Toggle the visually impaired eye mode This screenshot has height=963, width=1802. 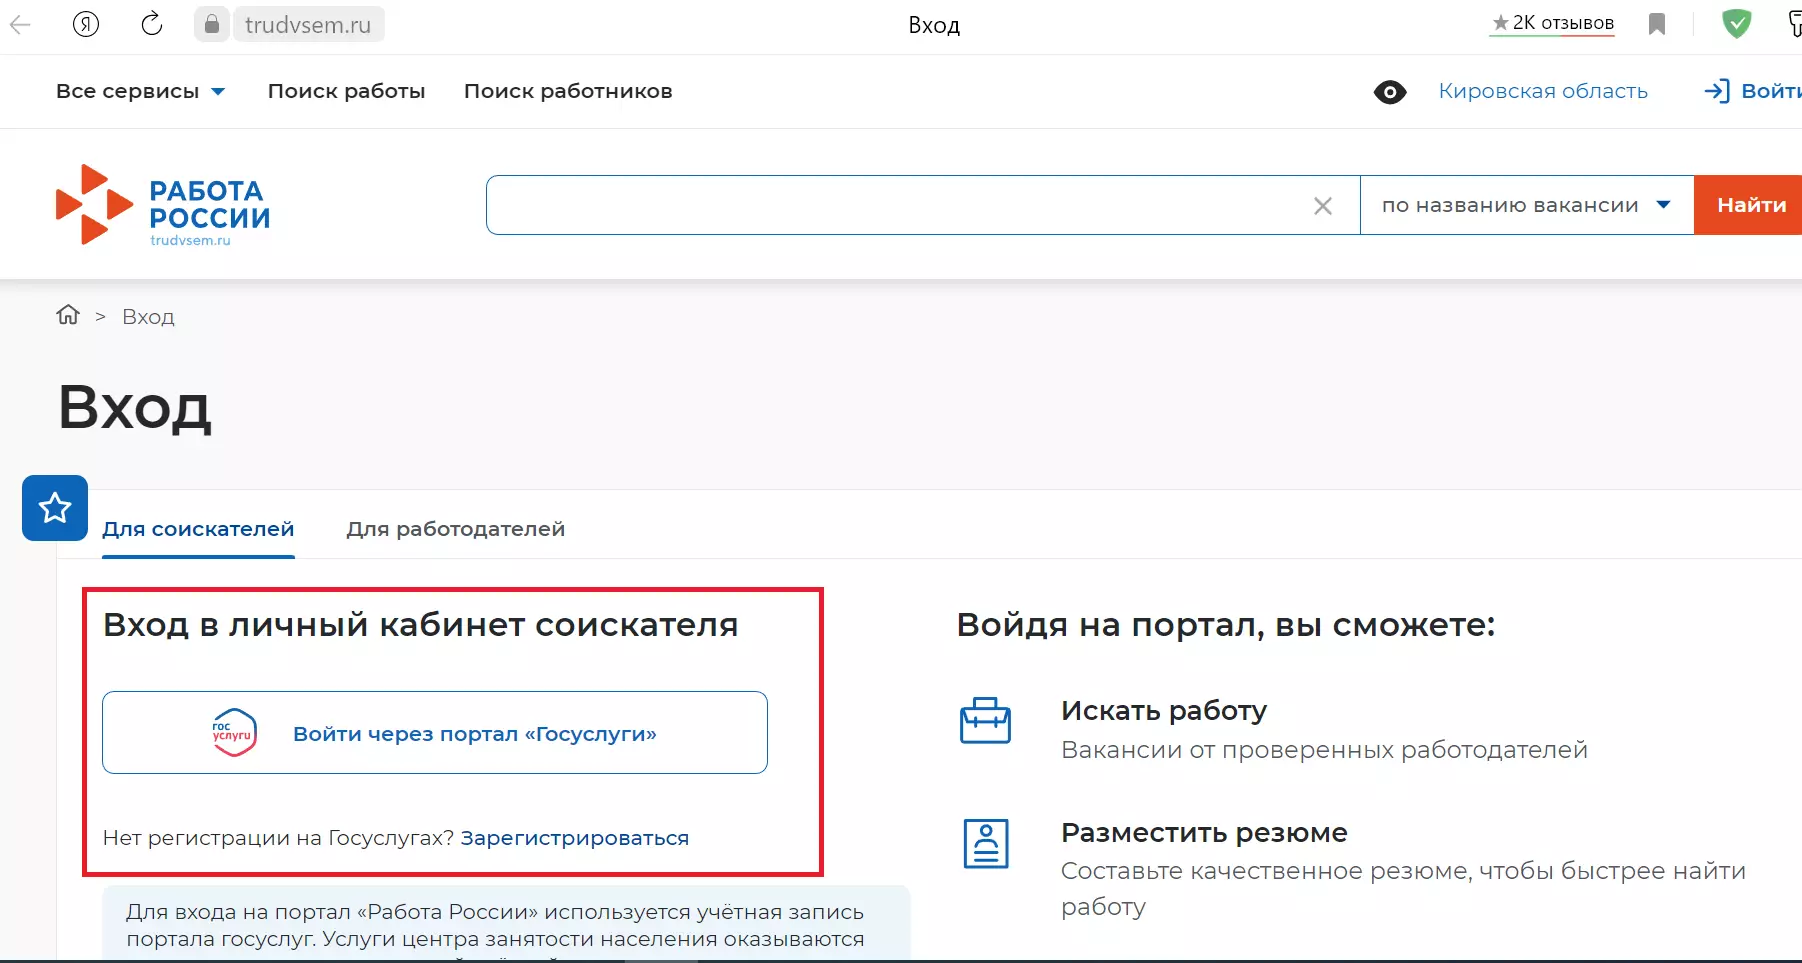click(1390, 92)
